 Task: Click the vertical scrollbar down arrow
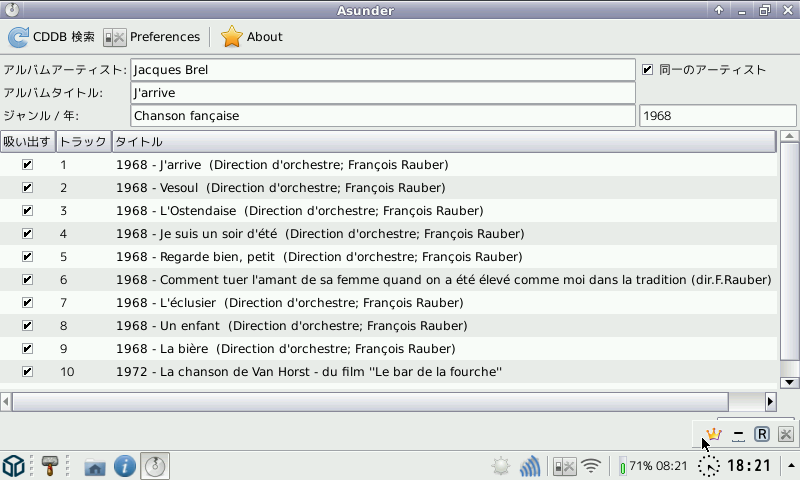tap(789, 382)
